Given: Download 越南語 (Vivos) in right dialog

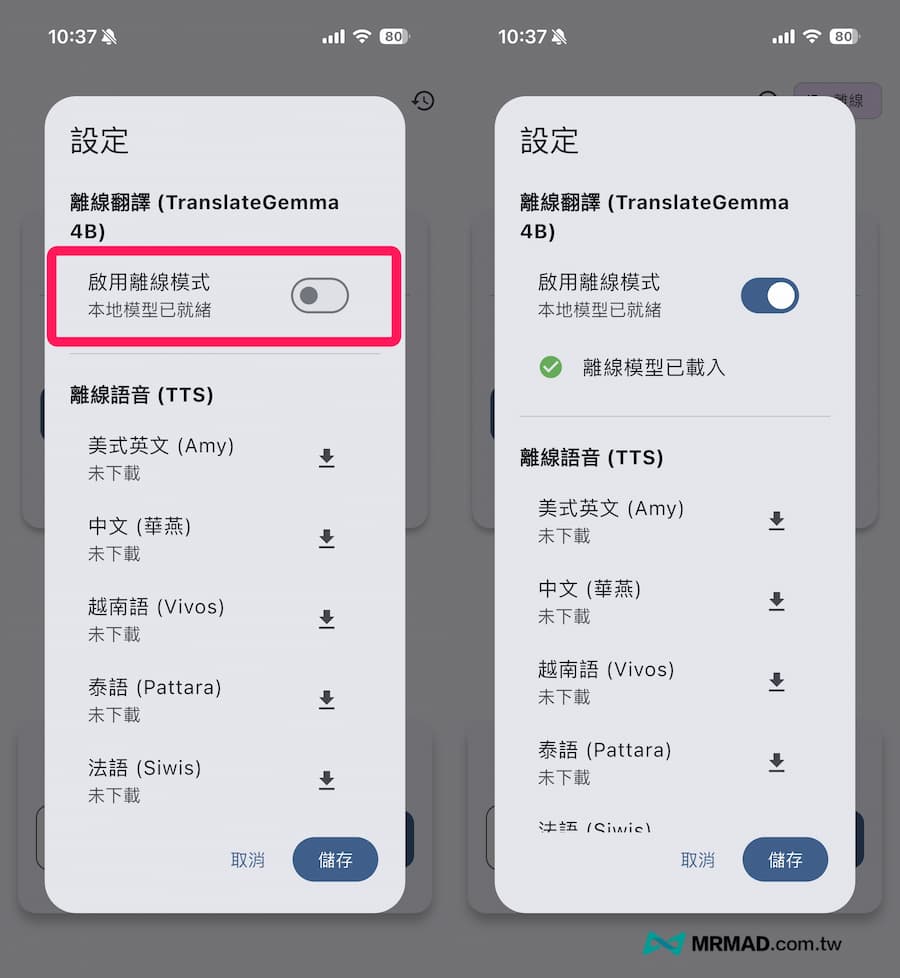Looking at the screenshot, I should (777, 681).
